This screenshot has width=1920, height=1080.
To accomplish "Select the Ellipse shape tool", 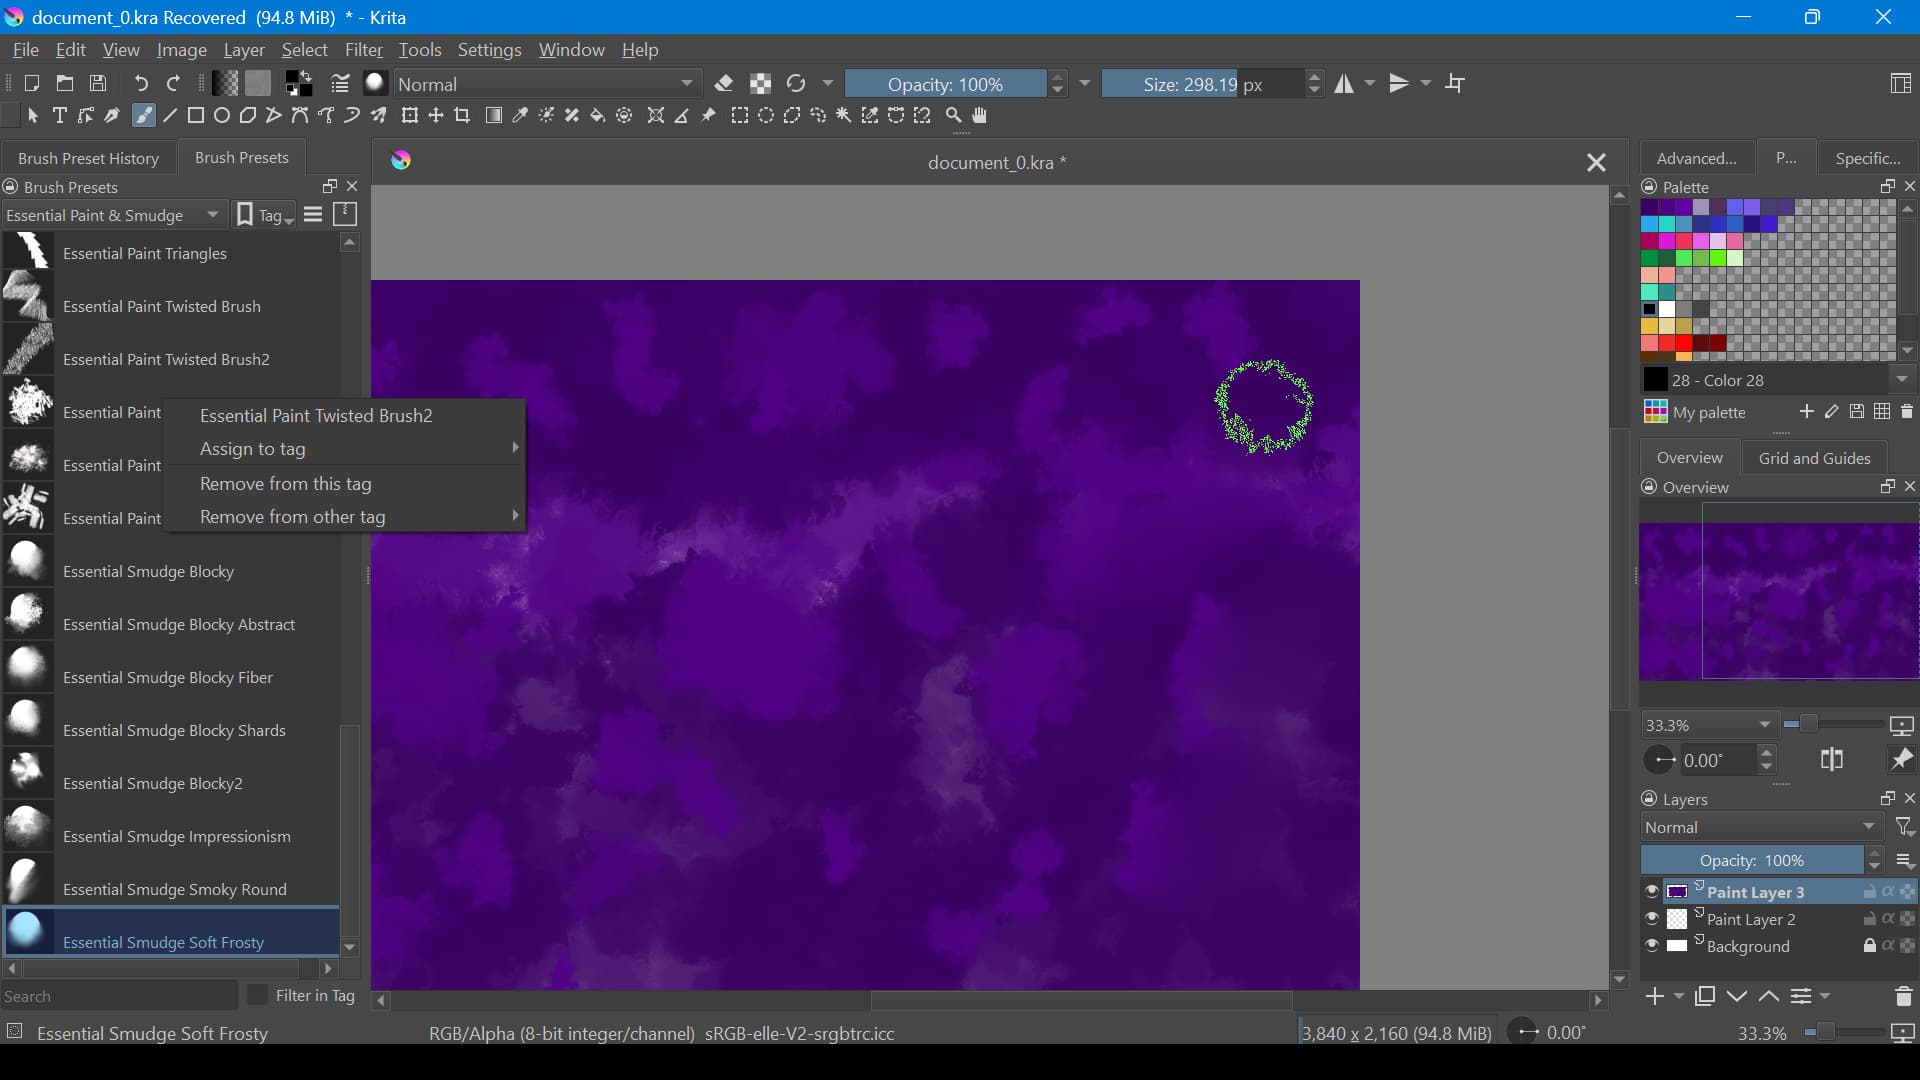I will point(222,116).
